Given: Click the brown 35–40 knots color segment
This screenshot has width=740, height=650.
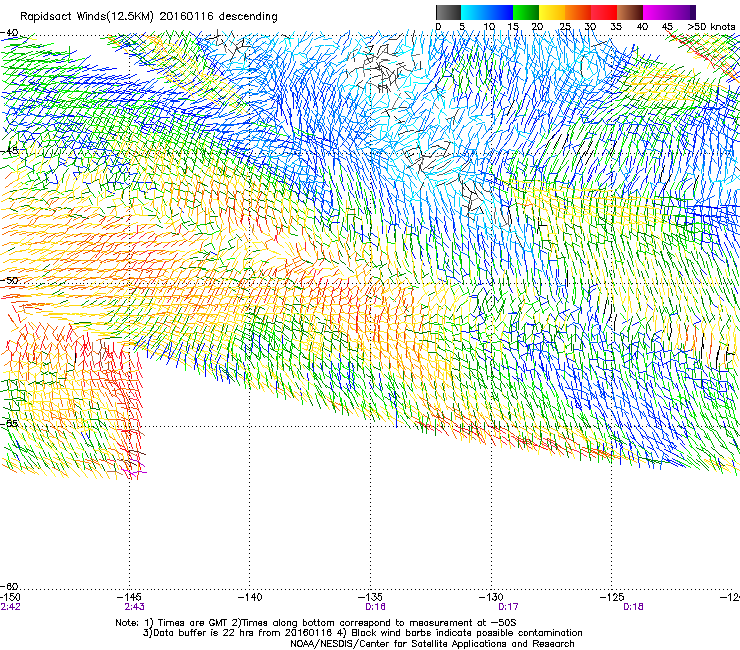Looking at the screenshot, I should (x=630, y=12).
